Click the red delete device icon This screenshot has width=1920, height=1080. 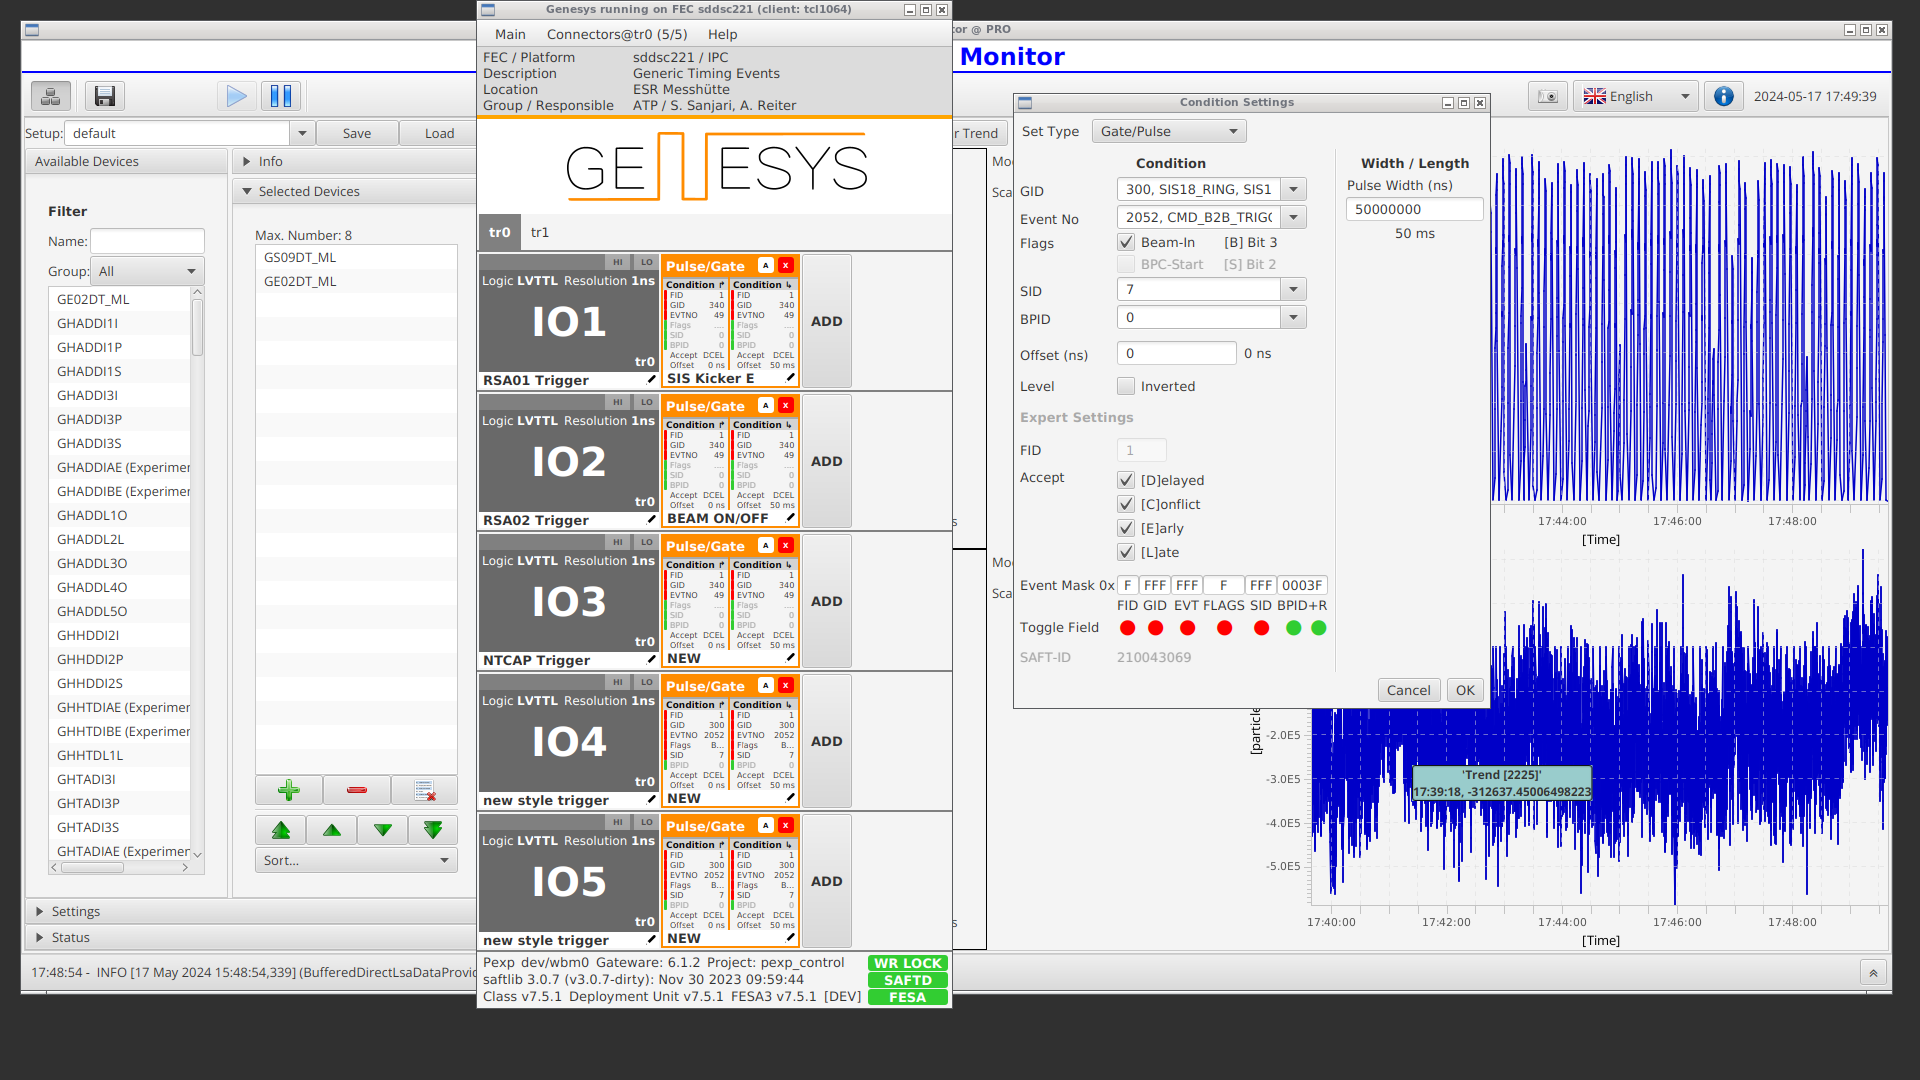pyautogui.click(x=356, y=790)
